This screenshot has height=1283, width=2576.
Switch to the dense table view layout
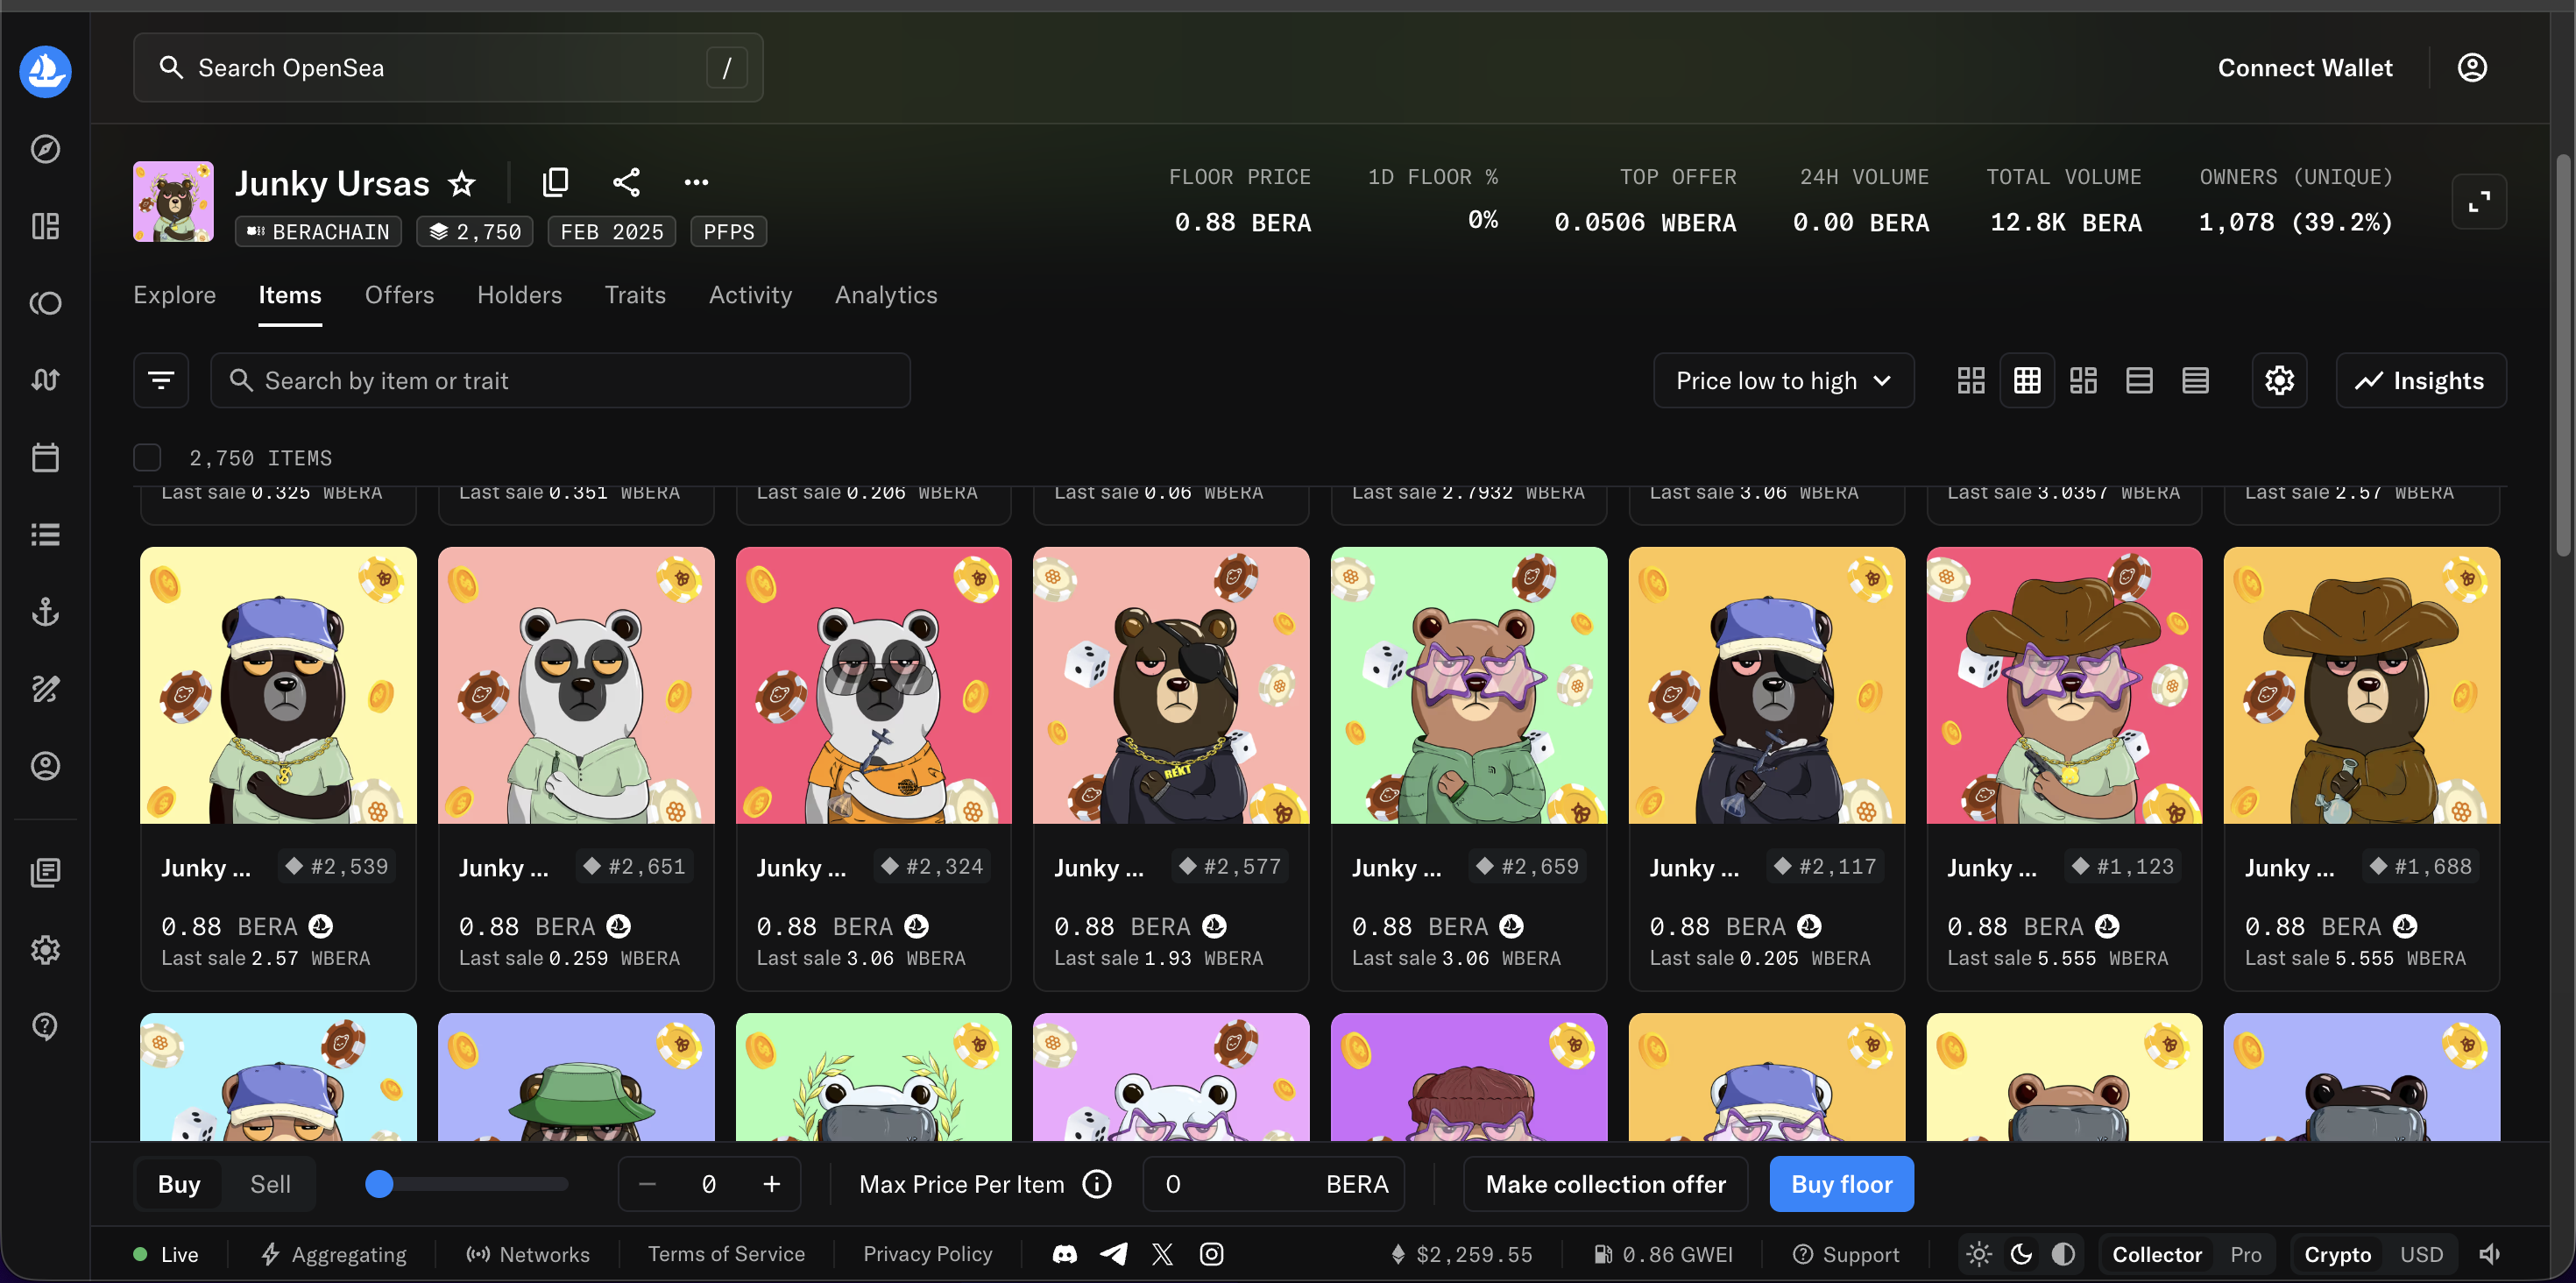(x=2195, y=380)
